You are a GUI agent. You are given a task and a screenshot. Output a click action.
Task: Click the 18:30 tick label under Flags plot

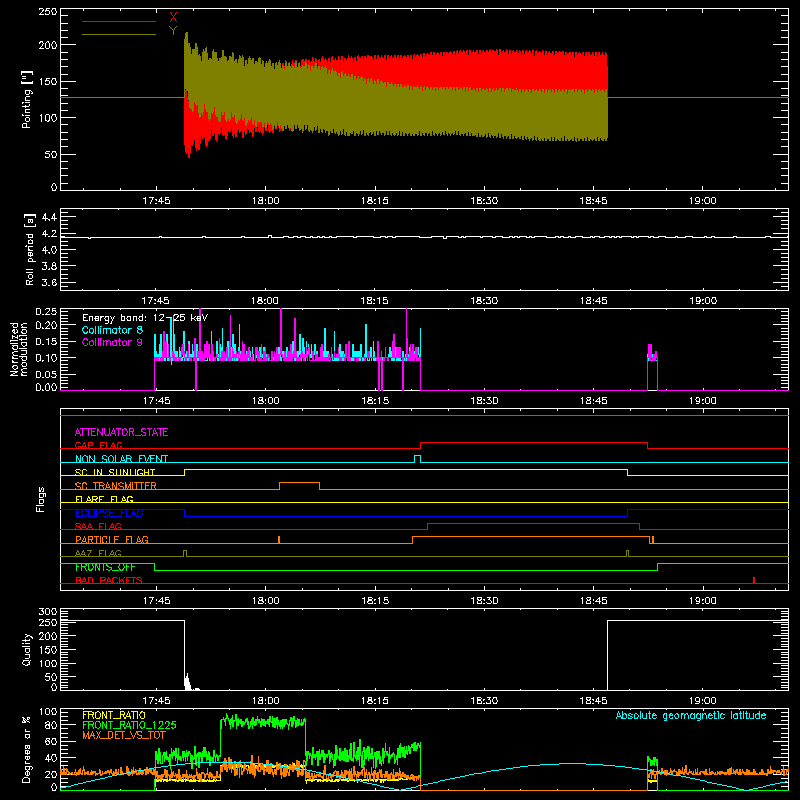click(x=484, y=601)
